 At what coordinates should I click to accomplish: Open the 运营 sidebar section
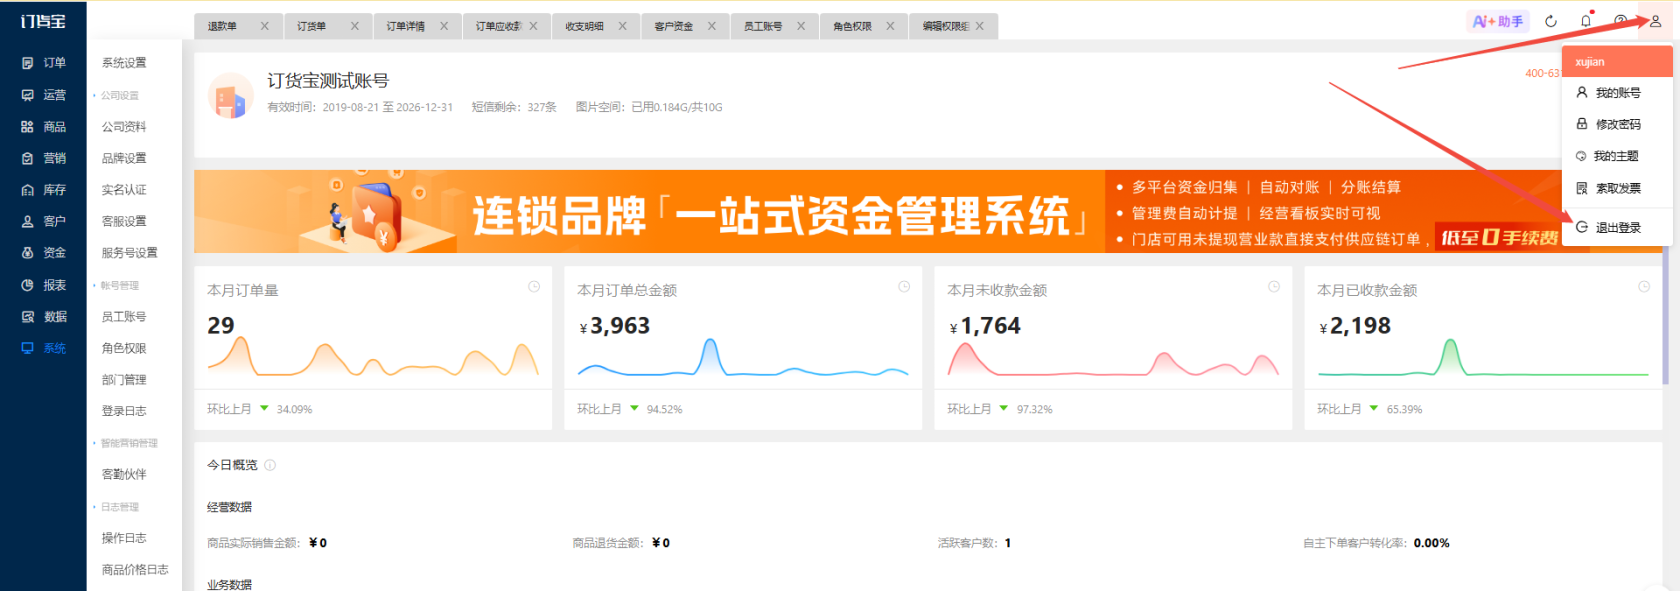click(43, 95)
